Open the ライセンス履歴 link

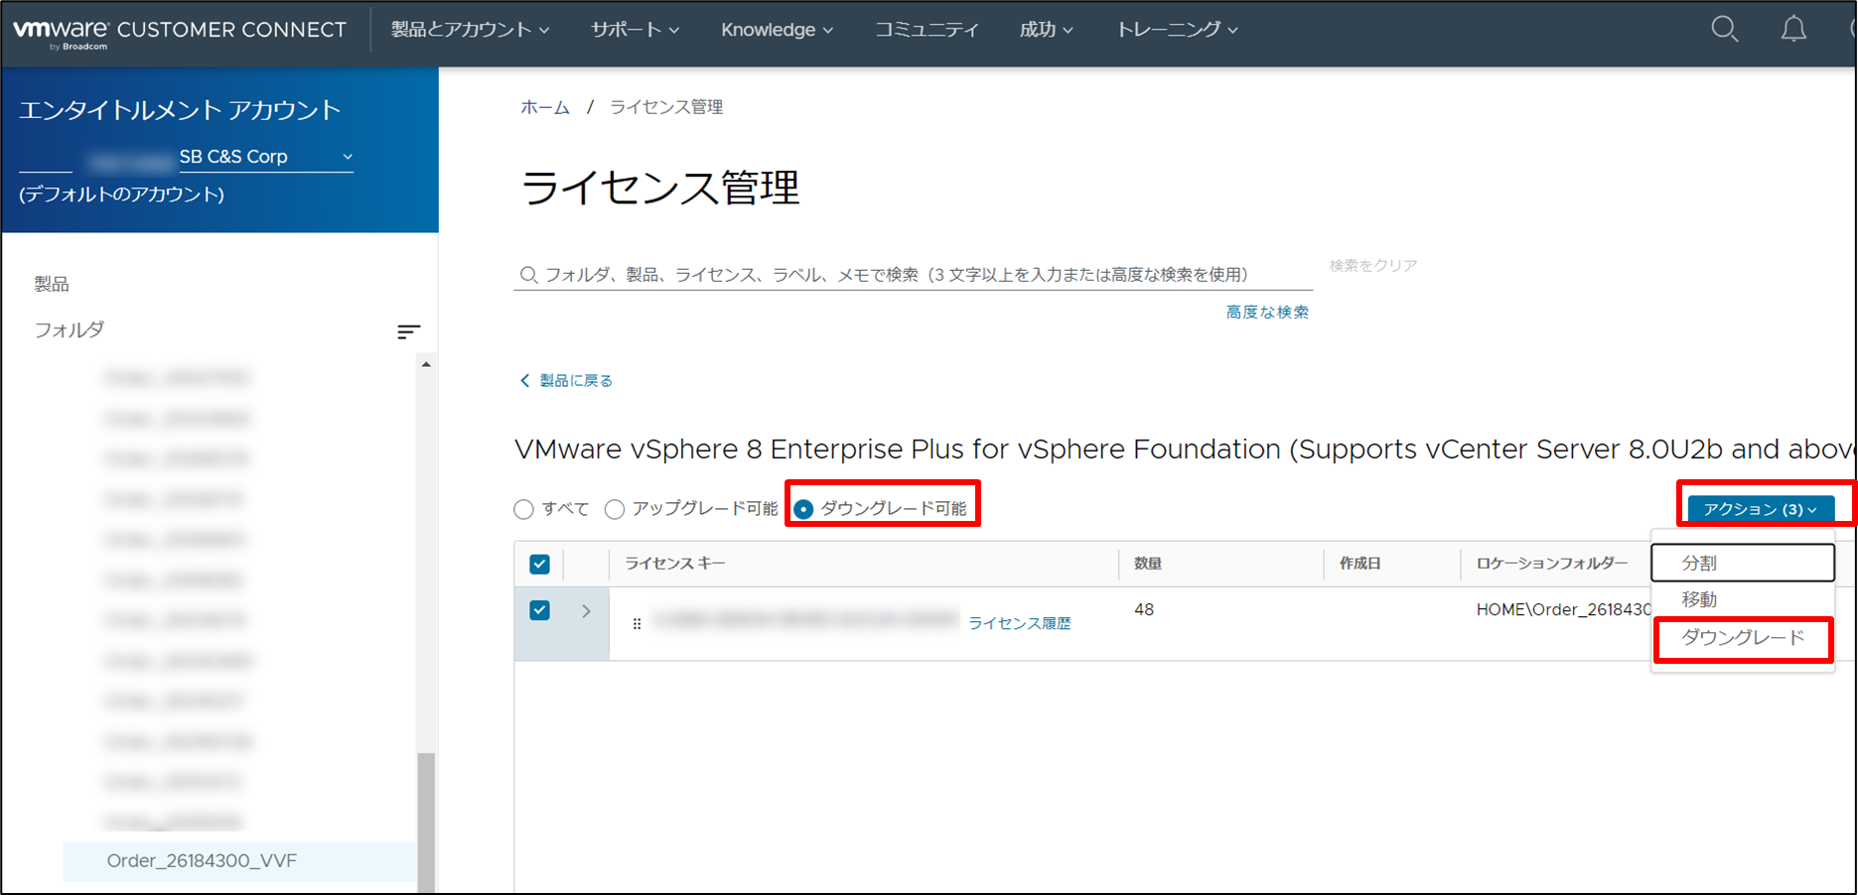coord(1019,623)
